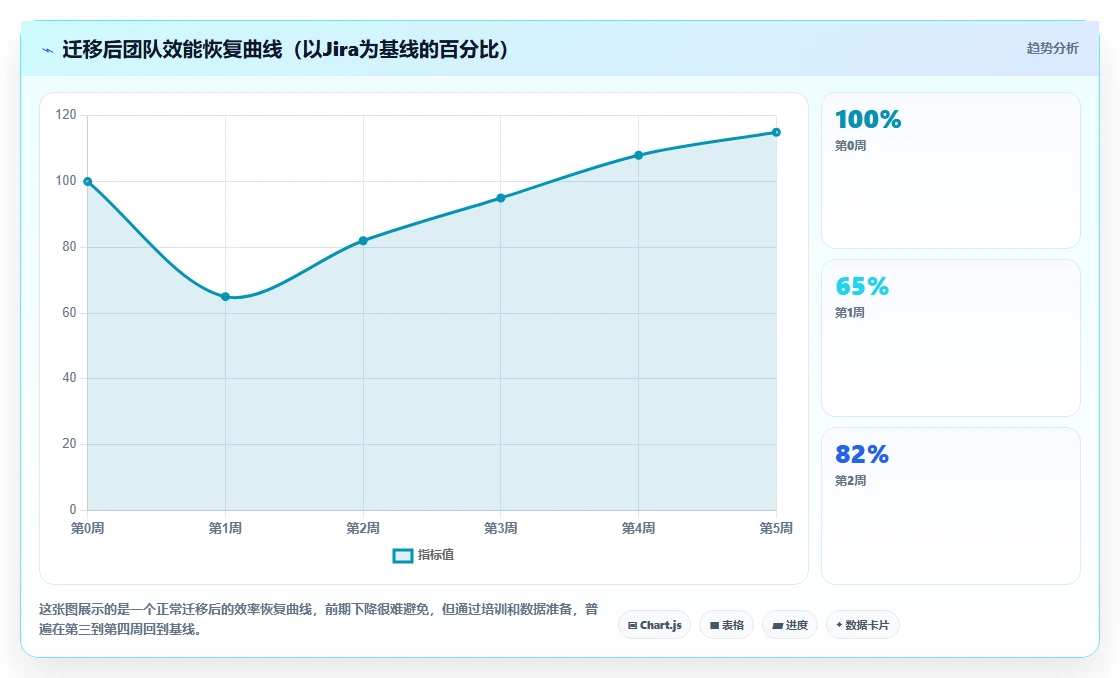Image resolution: width=1120 pixels, height=678 pixels.
Task: Click the lightning icon beside the chart title
Action: [48, 50]
